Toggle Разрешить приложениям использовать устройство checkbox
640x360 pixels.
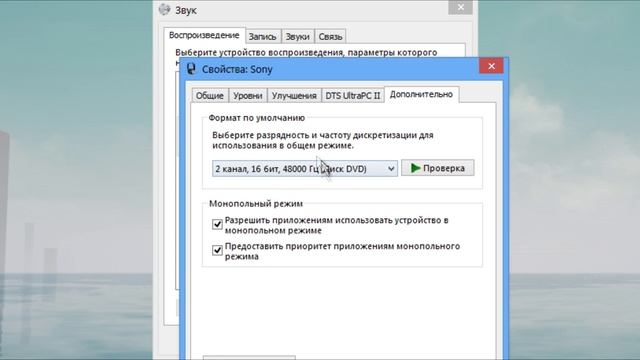click(x=217, y=224)
